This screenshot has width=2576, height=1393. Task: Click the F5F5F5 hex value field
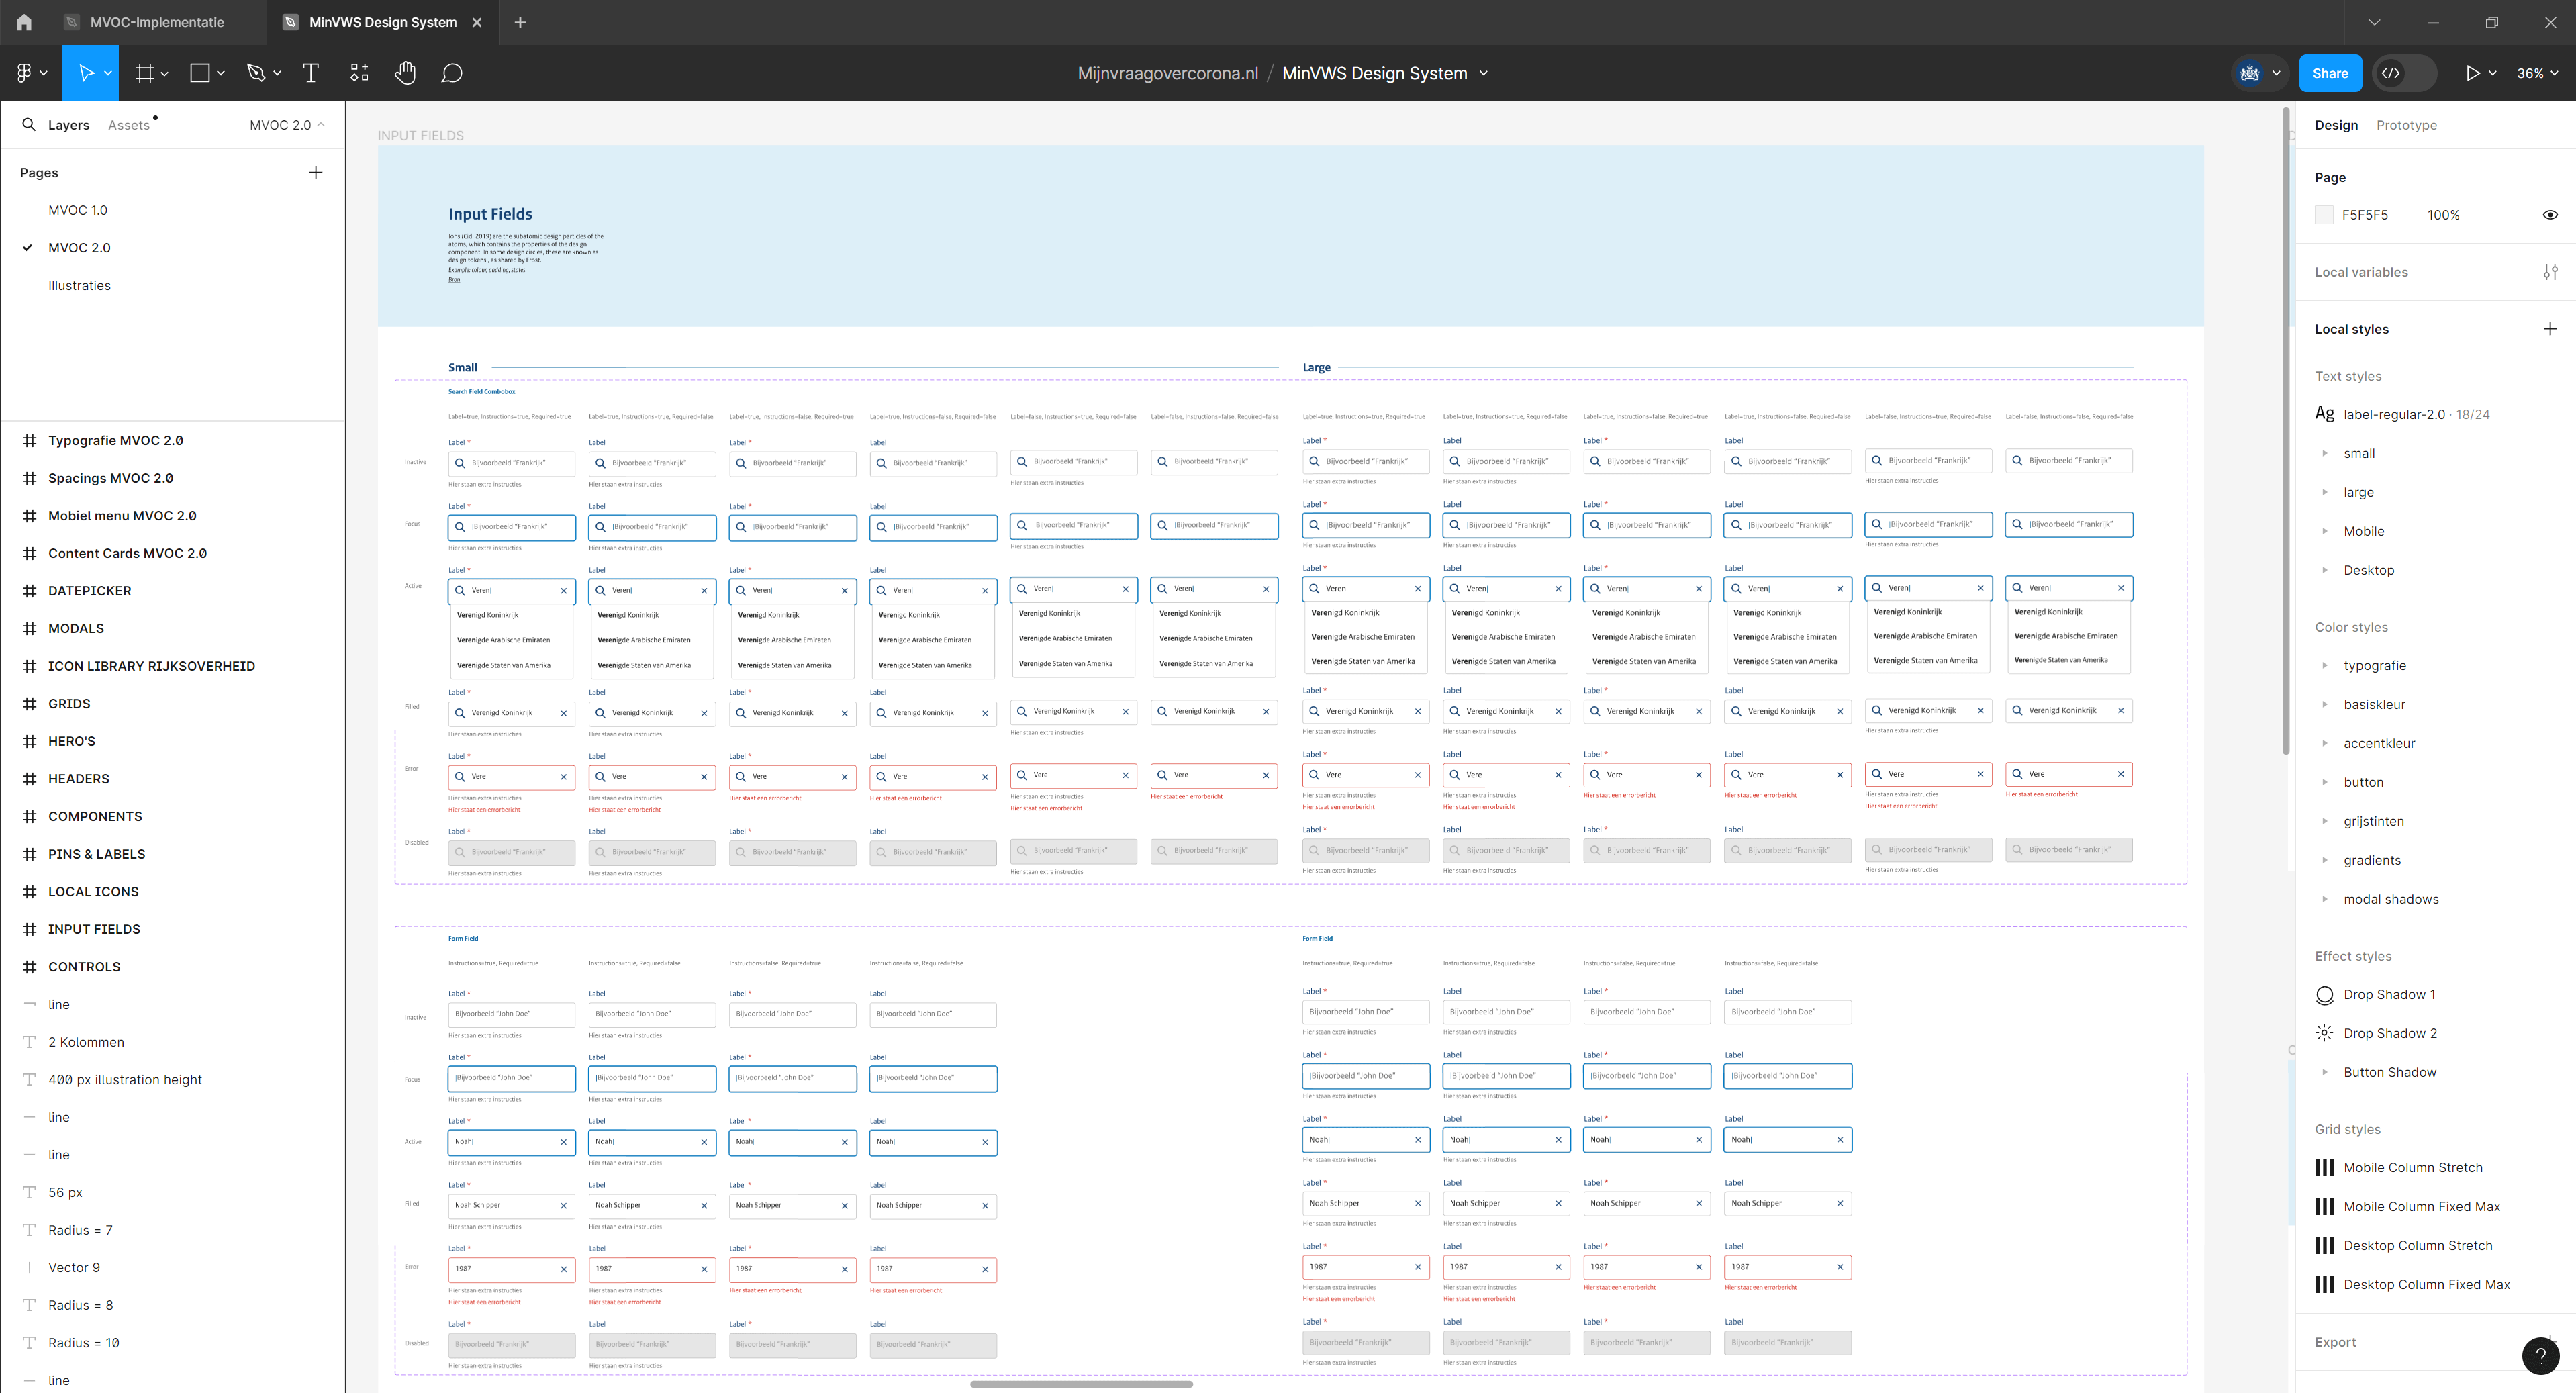point(2365,215)
